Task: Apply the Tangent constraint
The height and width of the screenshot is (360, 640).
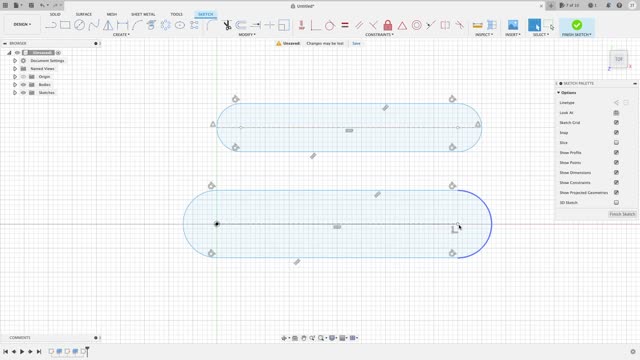Action: tap(330, 25)
